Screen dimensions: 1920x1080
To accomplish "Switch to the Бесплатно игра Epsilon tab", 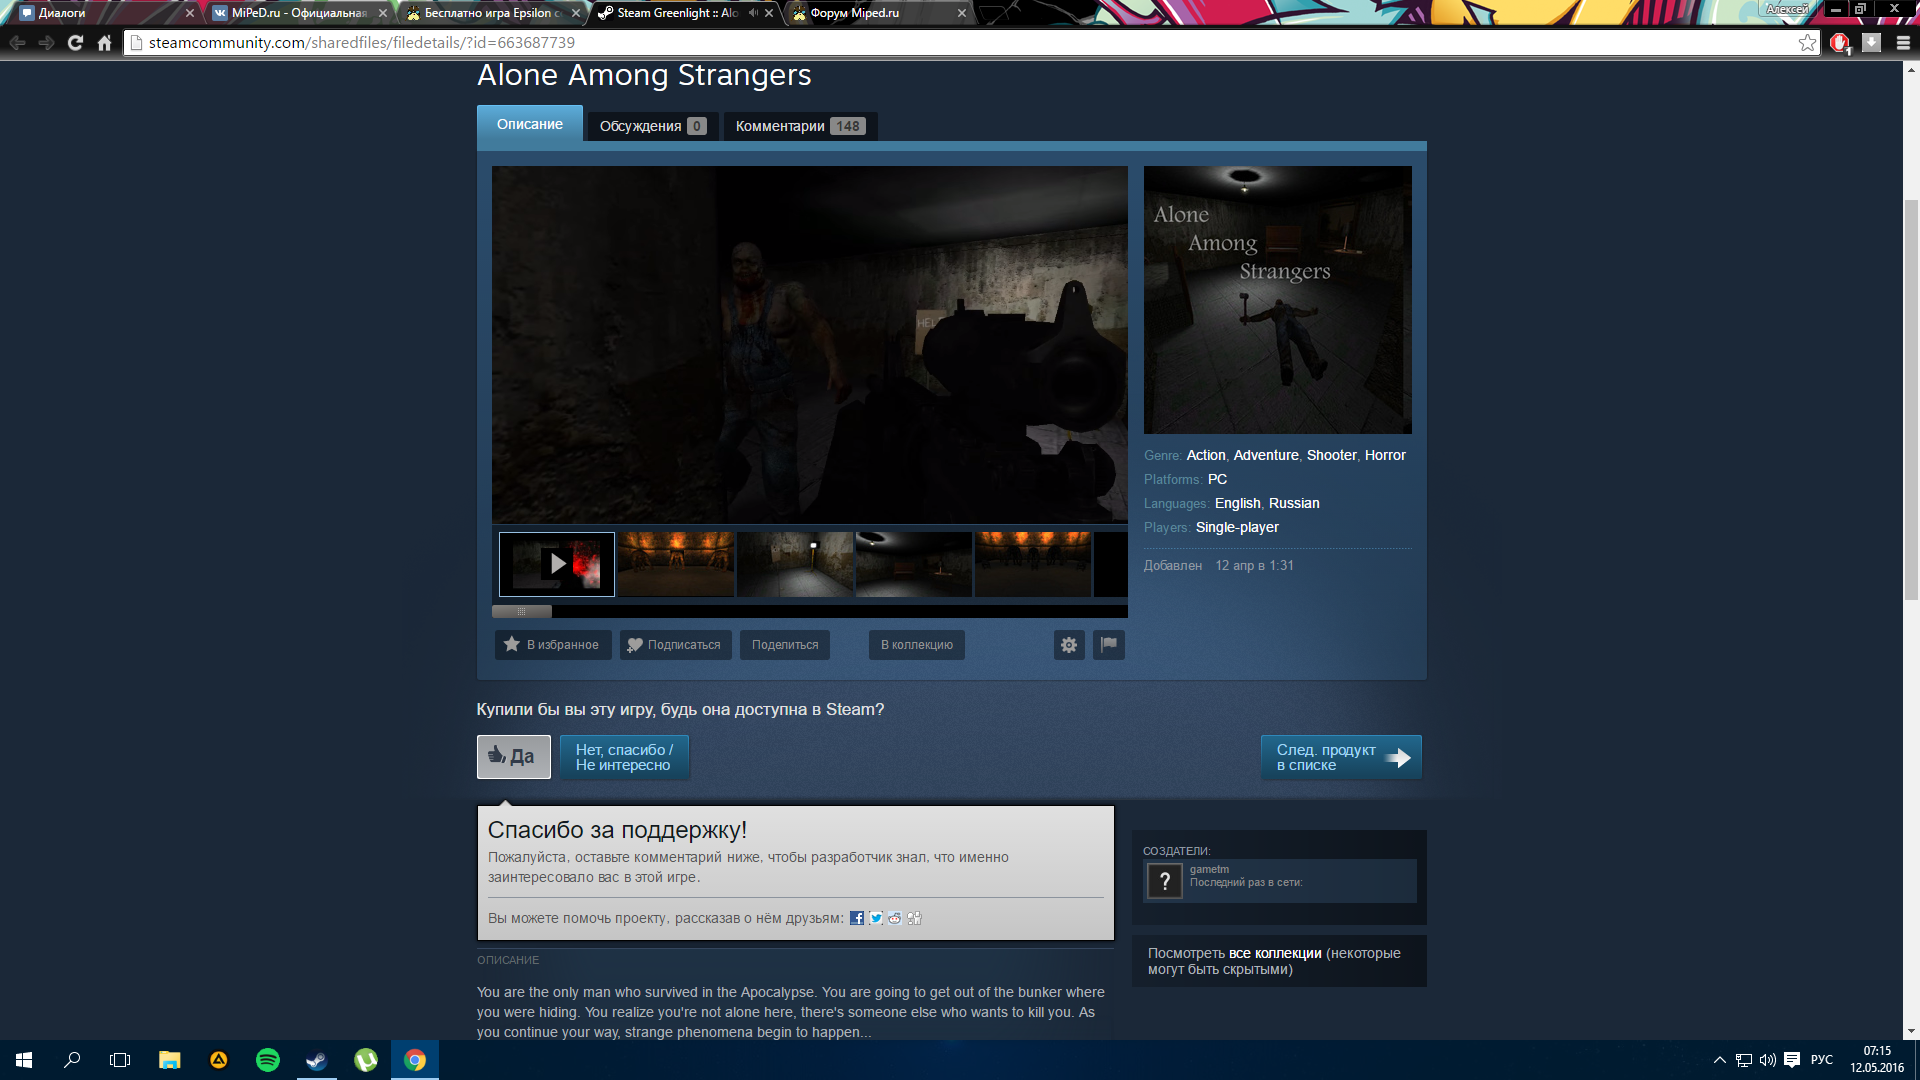I will pos(493,13).
